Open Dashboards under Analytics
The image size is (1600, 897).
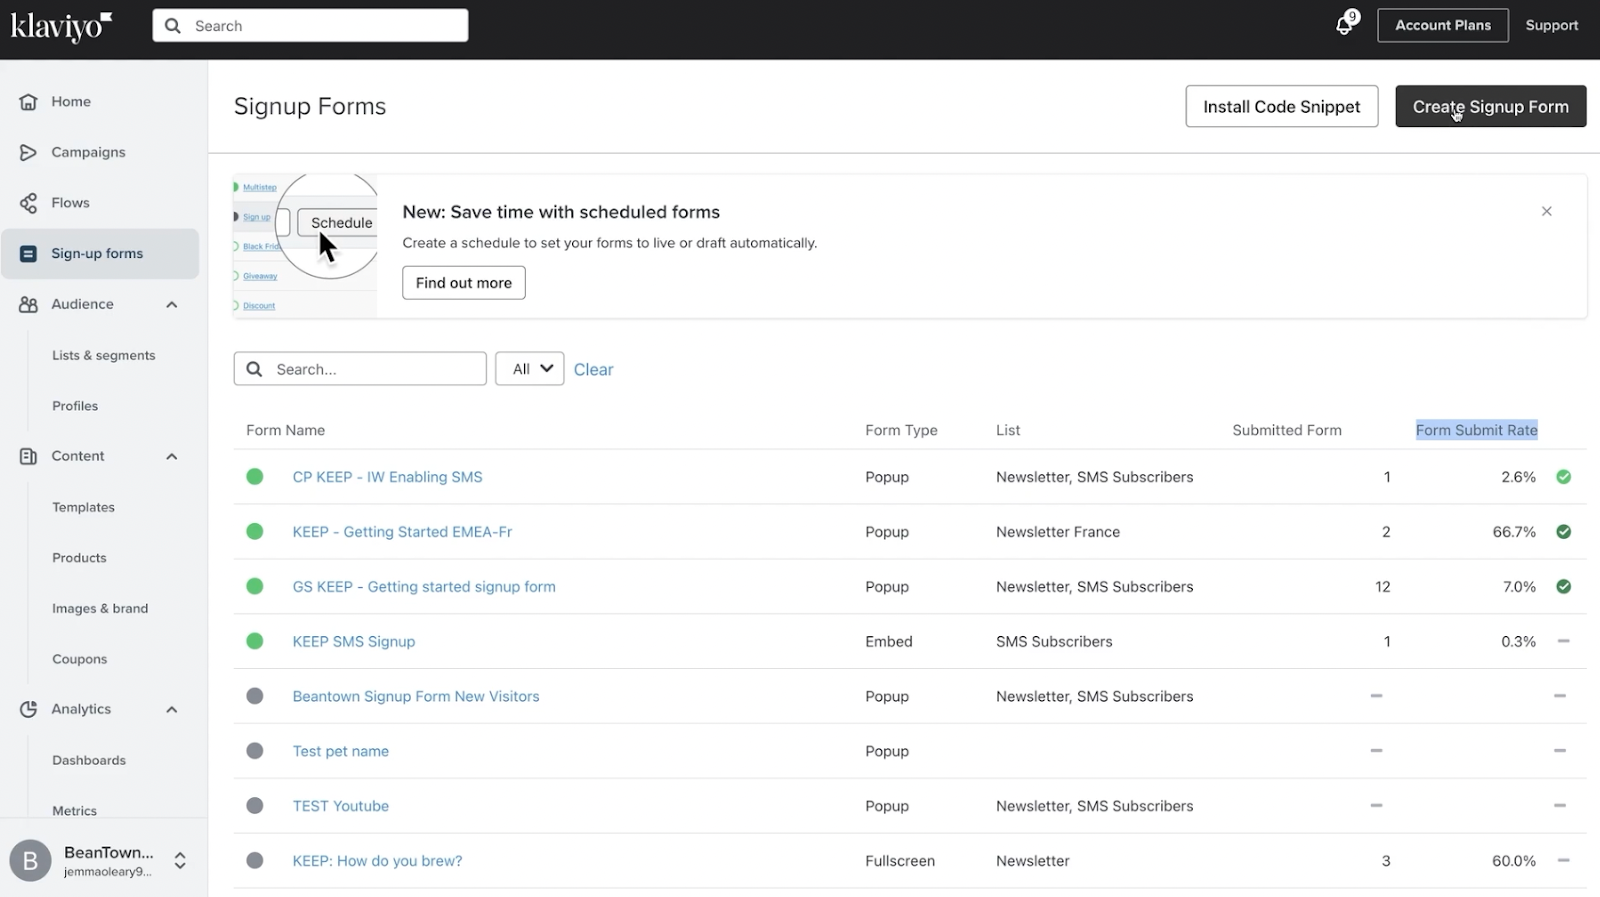(89, 760)
